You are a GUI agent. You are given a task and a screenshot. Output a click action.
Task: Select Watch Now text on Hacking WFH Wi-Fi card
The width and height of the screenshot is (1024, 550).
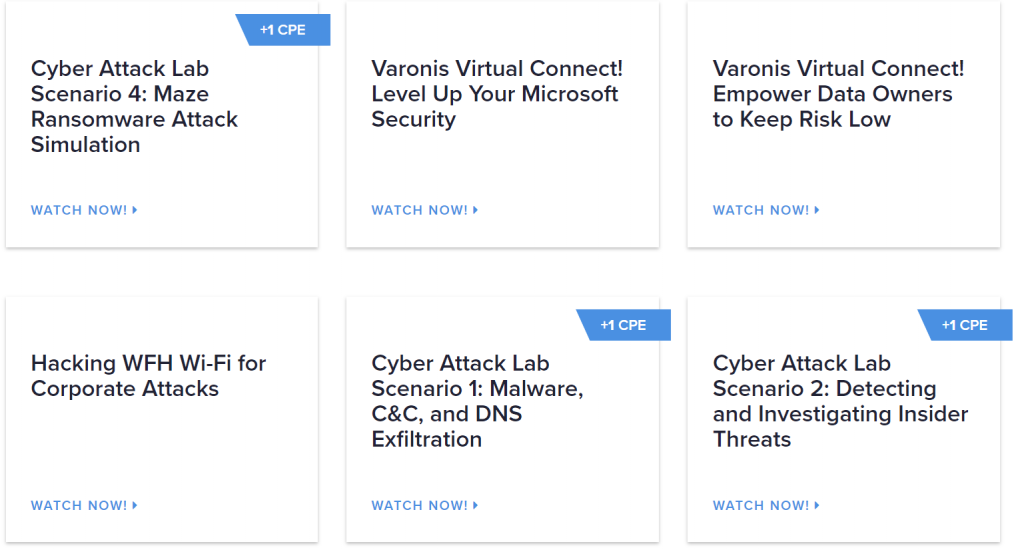click(79, 505)
